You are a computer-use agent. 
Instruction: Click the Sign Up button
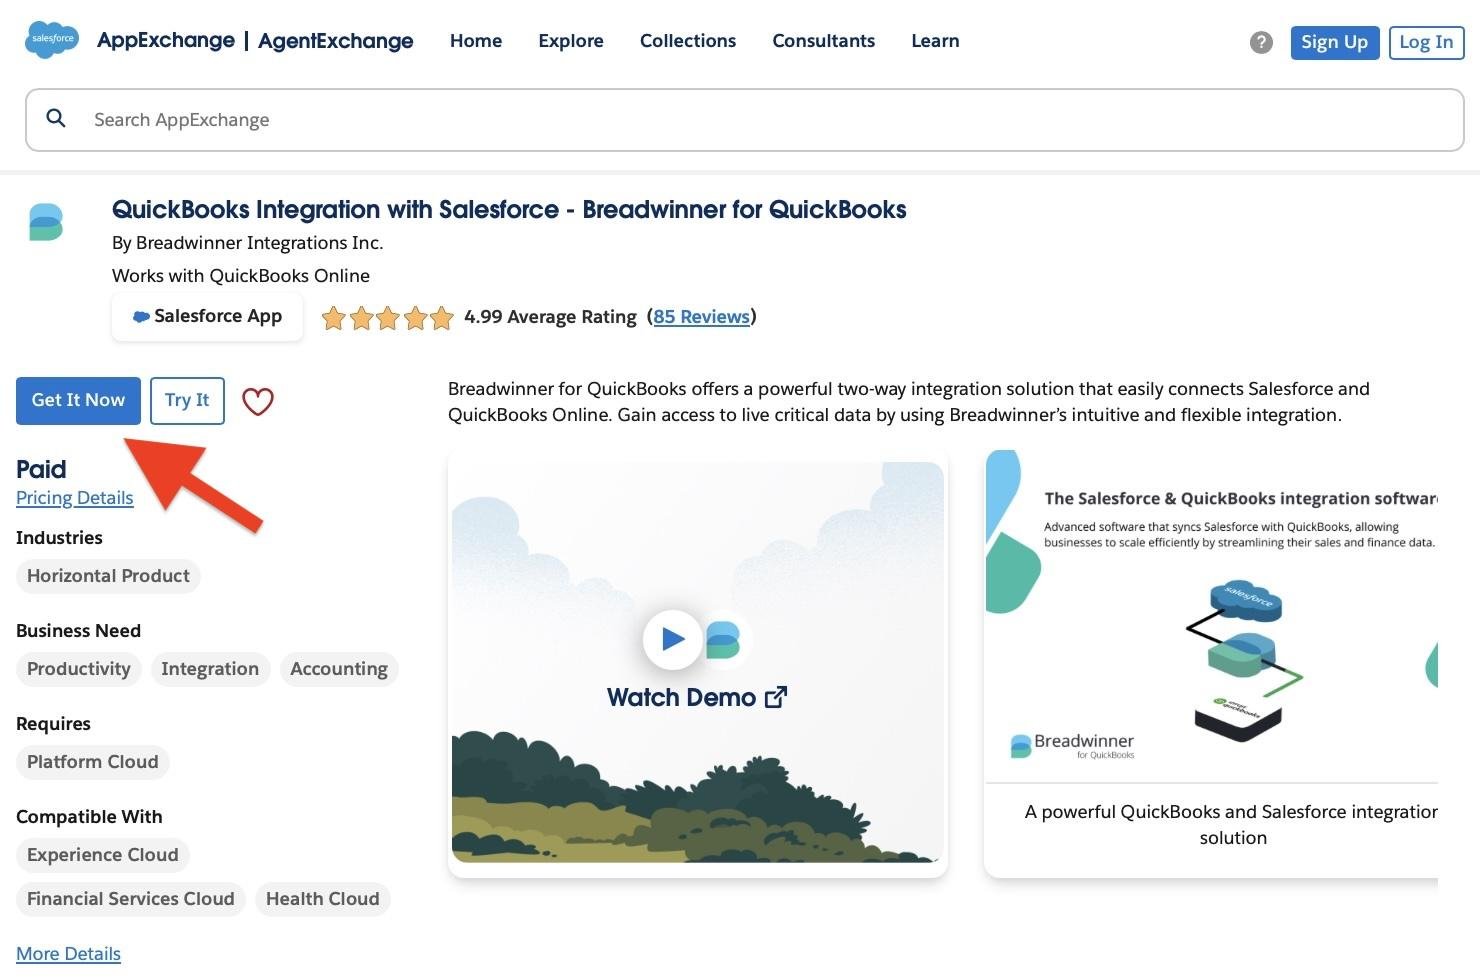pos(1334,42)
